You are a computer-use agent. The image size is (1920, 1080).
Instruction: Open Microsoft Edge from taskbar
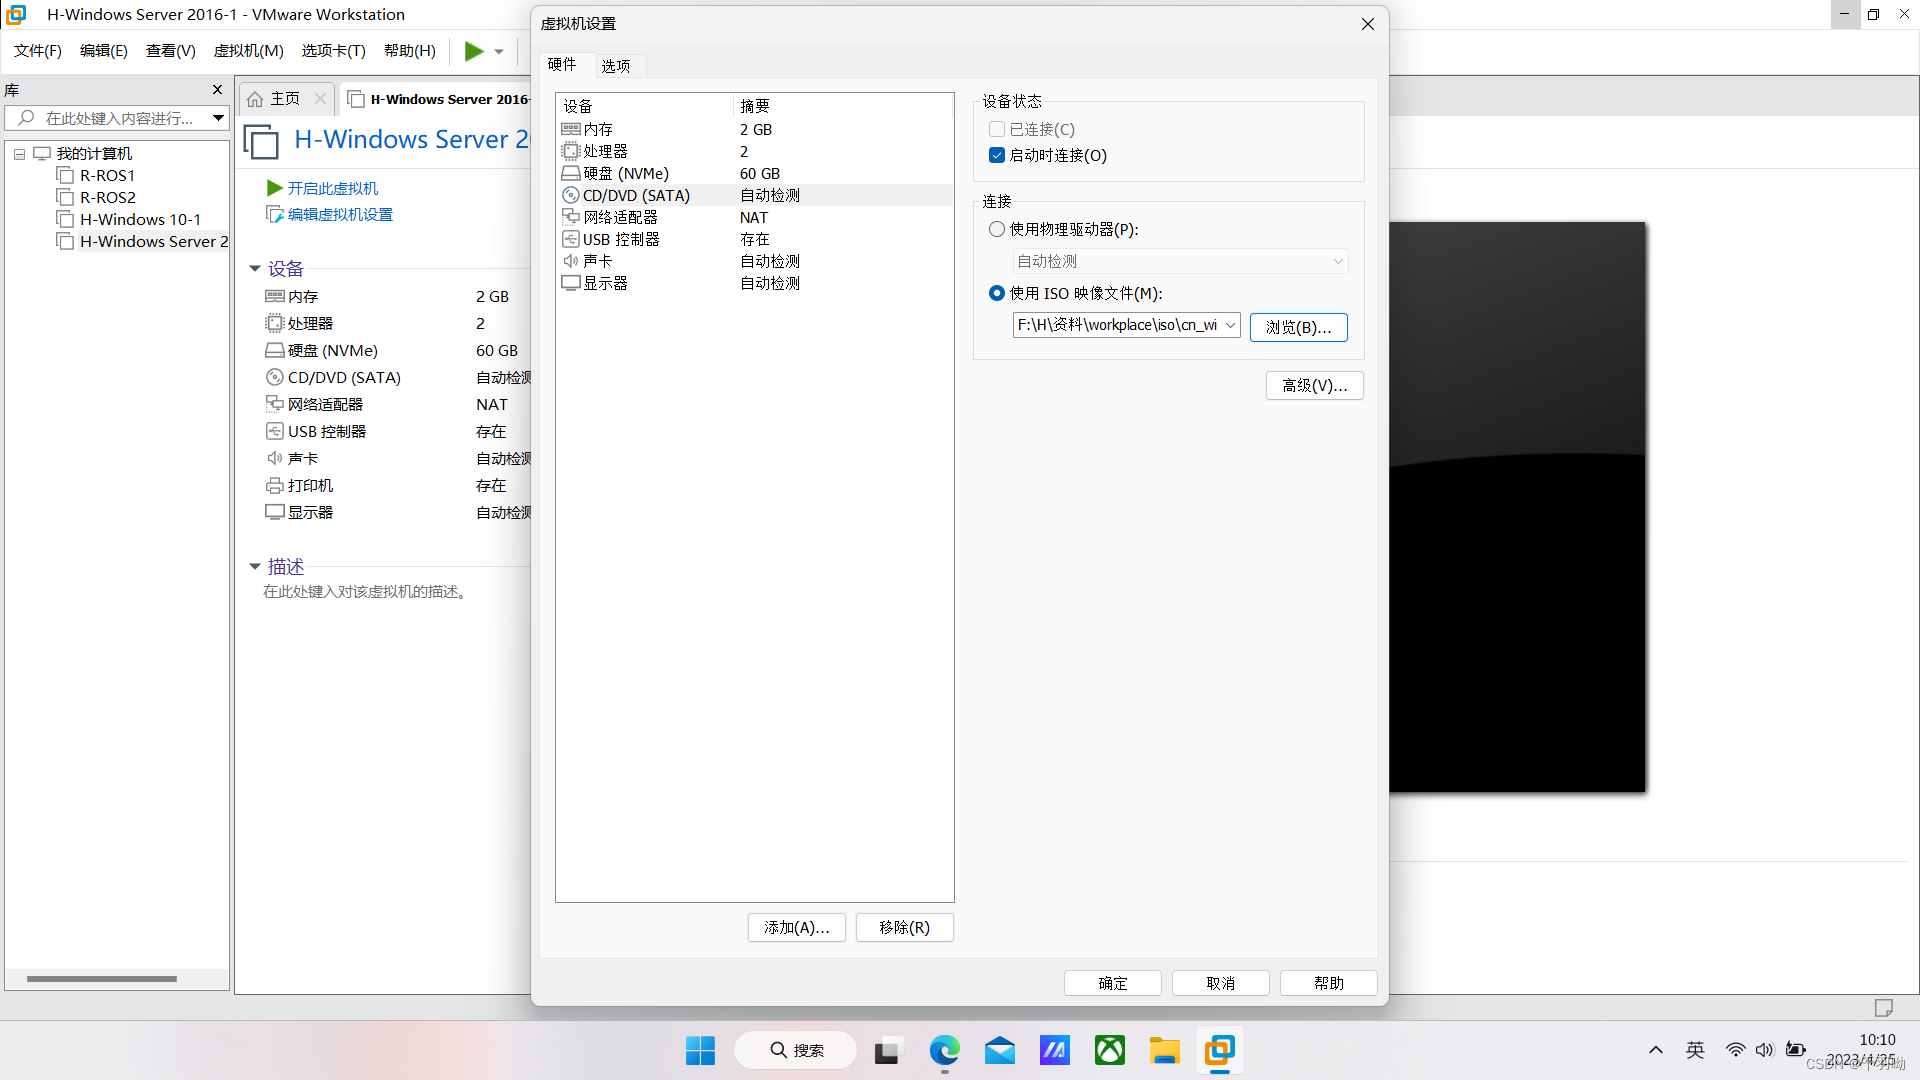pos(944,1050)
